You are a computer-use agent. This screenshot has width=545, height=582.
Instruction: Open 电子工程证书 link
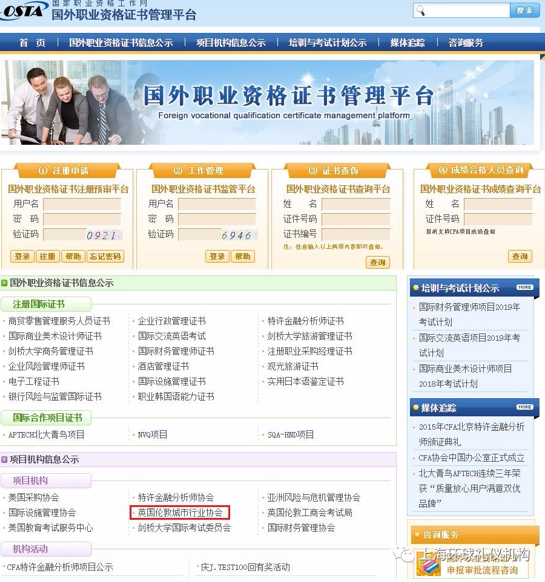click(34, 382)
